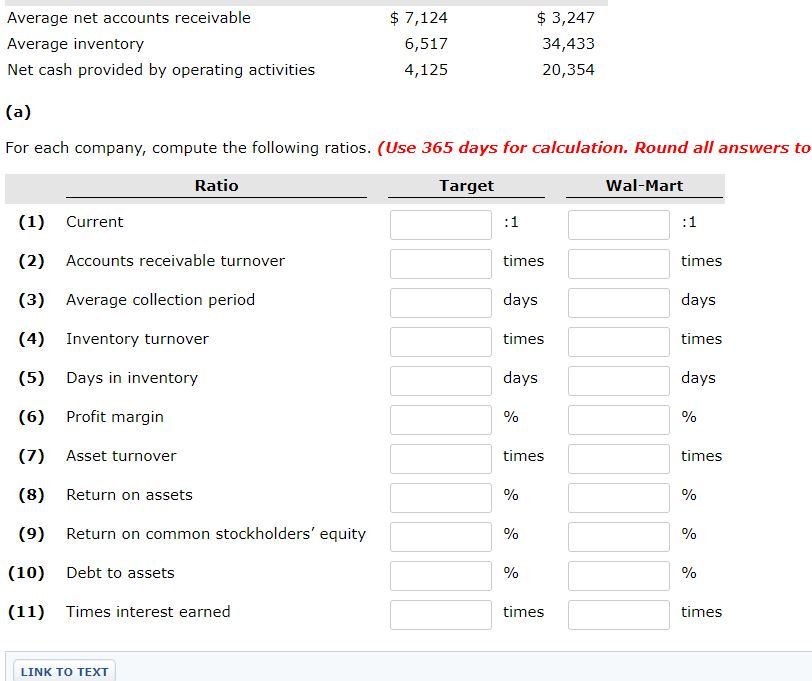Select the Target Times interest earned field
This screenshot has height=681, width=812.
[440, 614]
